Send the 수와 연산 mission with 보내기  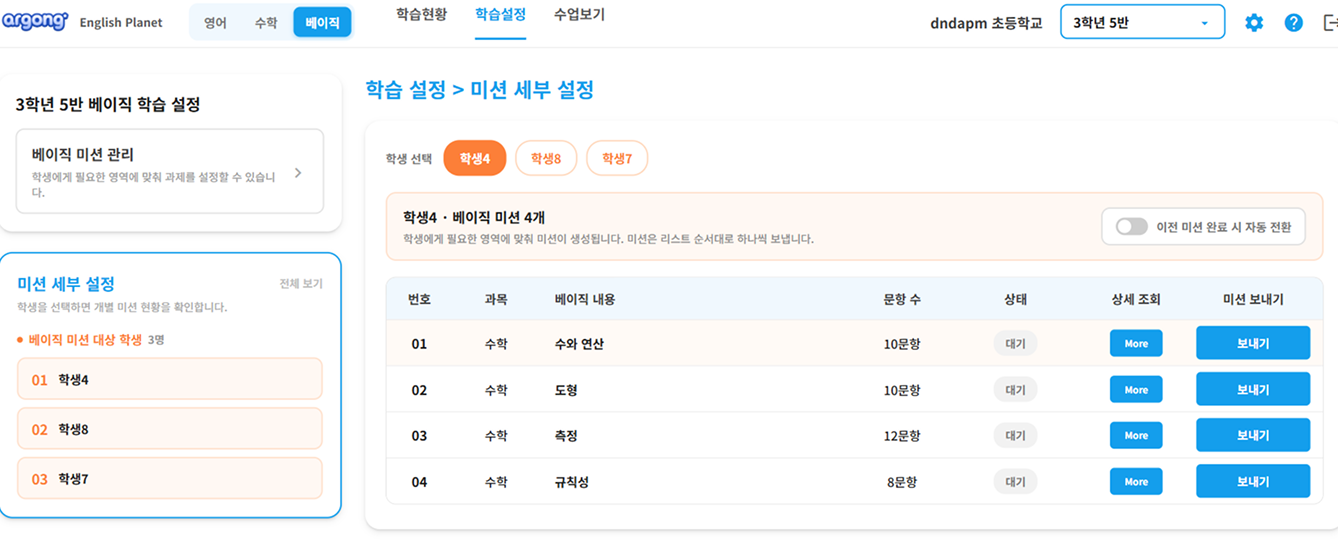coord(1253,343)
